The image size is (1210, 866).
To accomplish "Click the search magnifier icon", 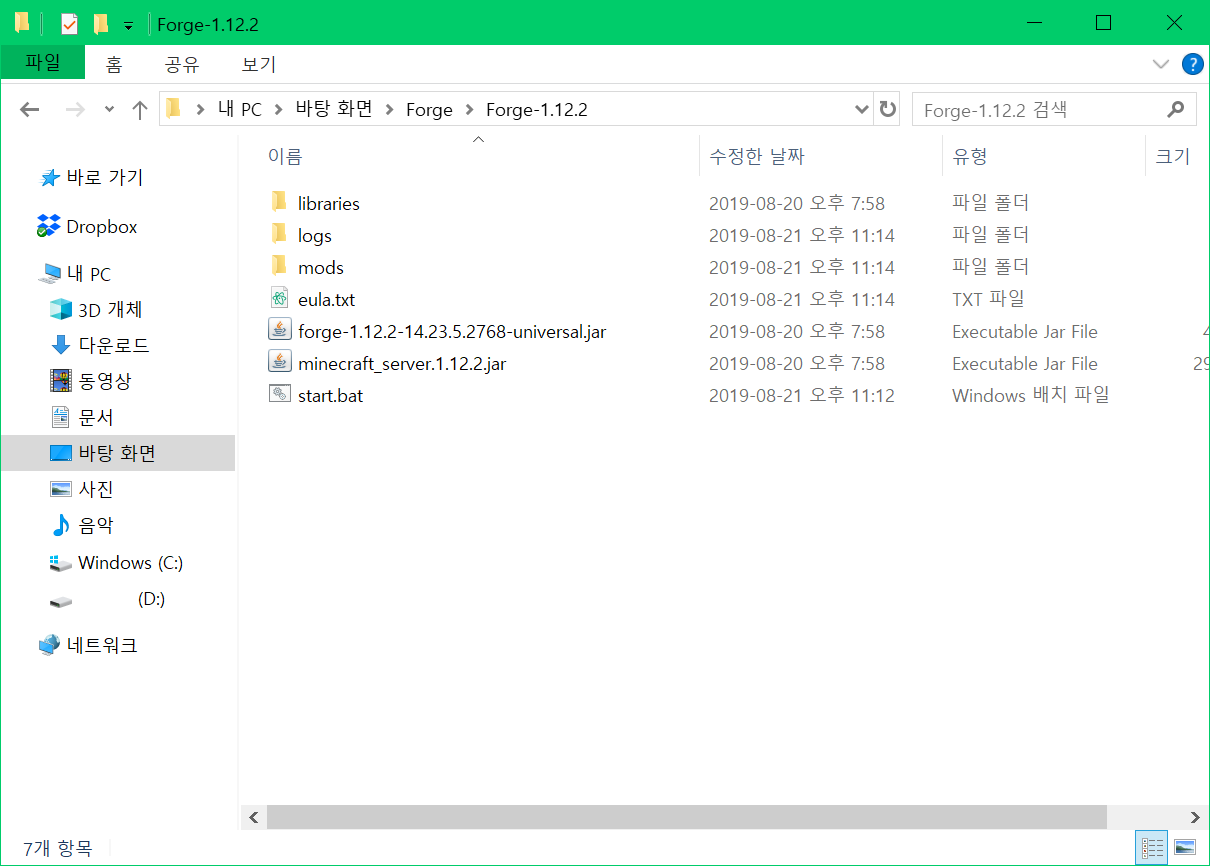I will (x=1175, y=109).
